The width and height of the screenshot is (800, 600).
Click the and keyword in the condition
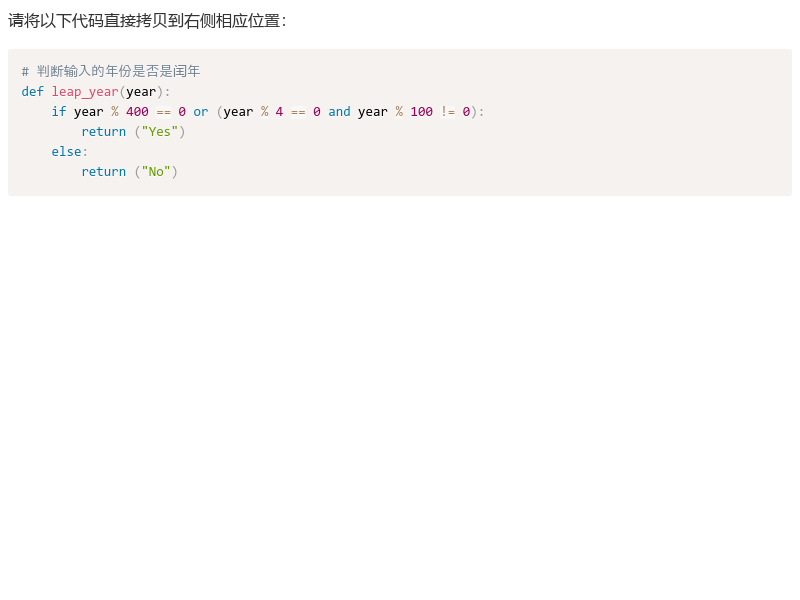pyautogui.click(x=339, y=112)
